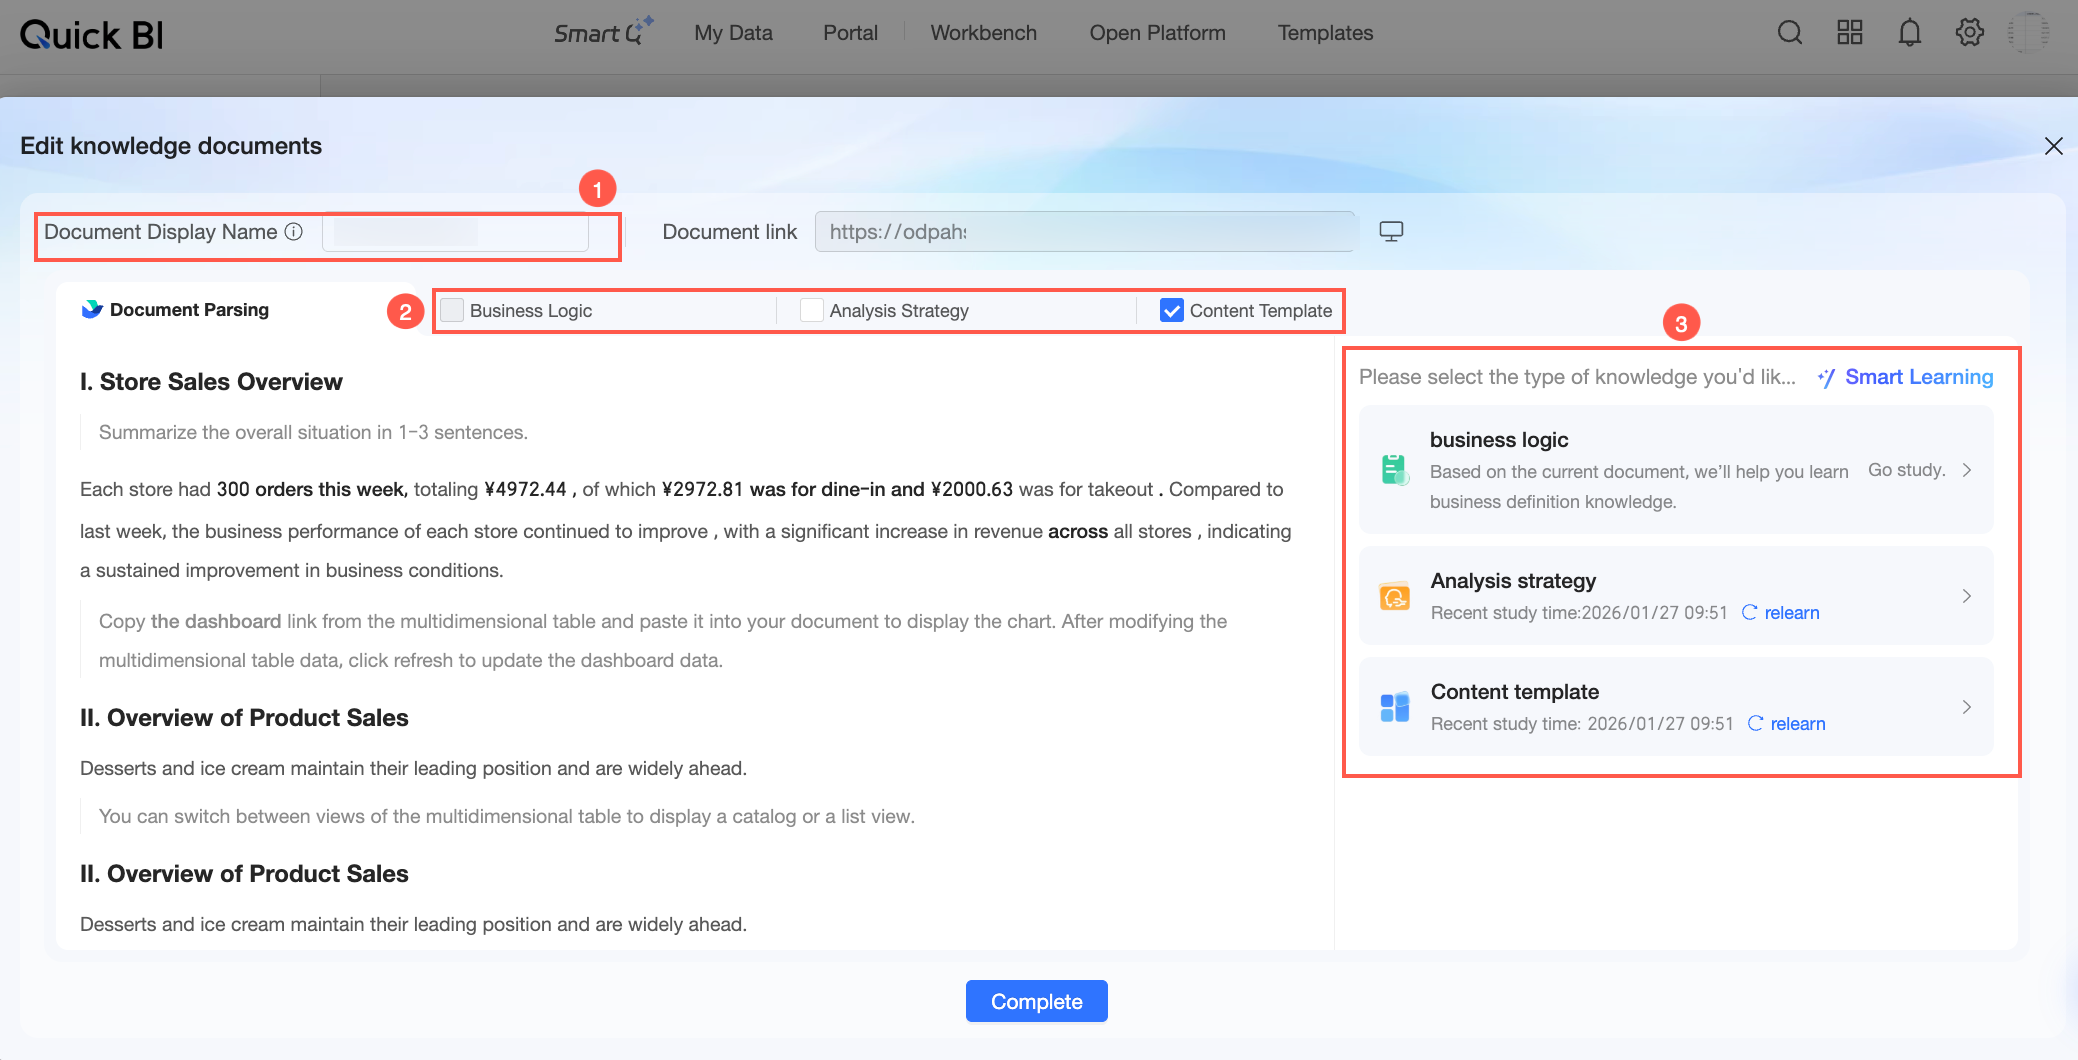Open the apps grid icon
Viewport: 2078px width, 1060px height.
[1850, 33]
